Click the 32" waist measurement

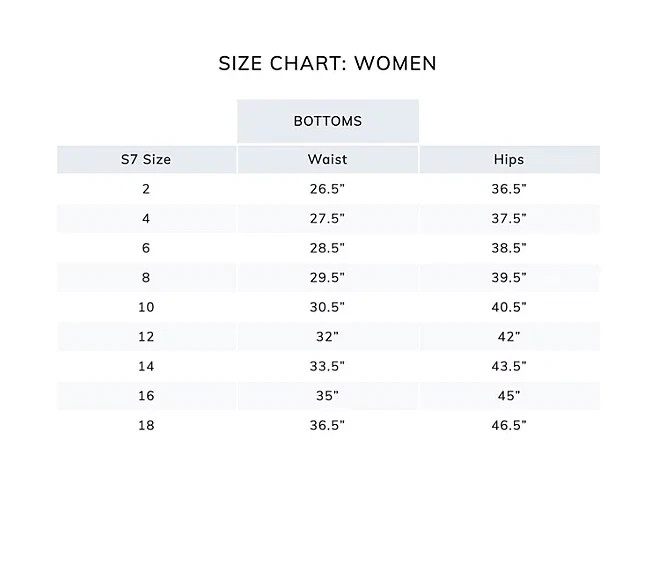click(327, 337)
